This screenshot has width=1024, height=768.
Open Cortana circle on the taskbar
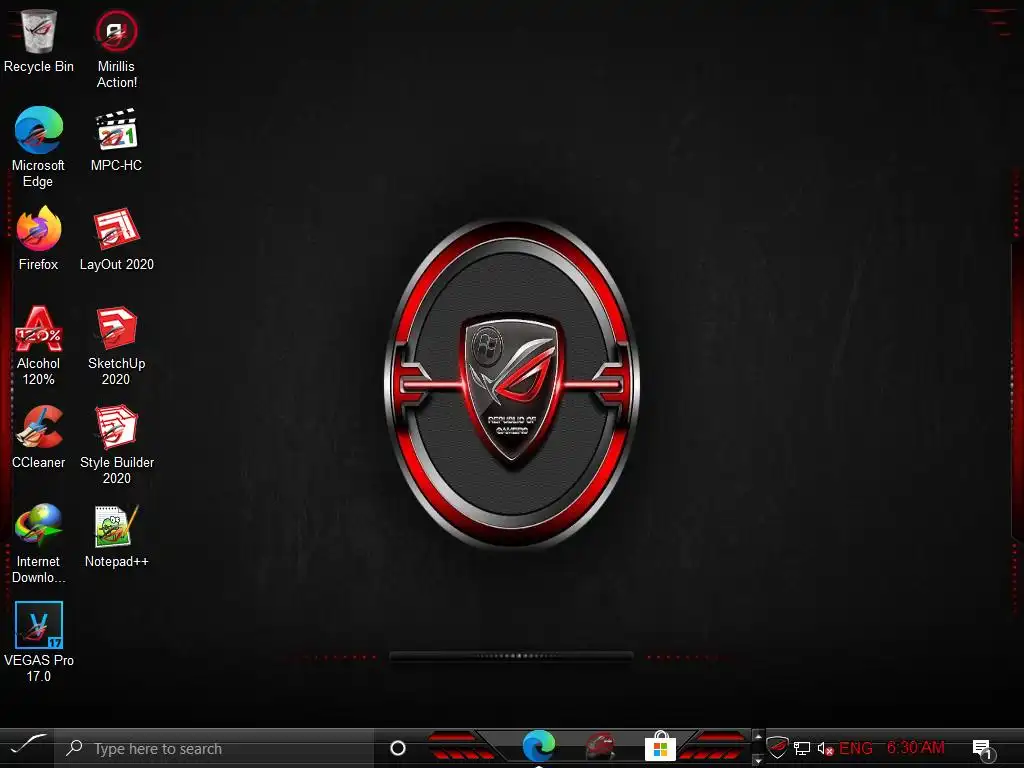point(398,748)
